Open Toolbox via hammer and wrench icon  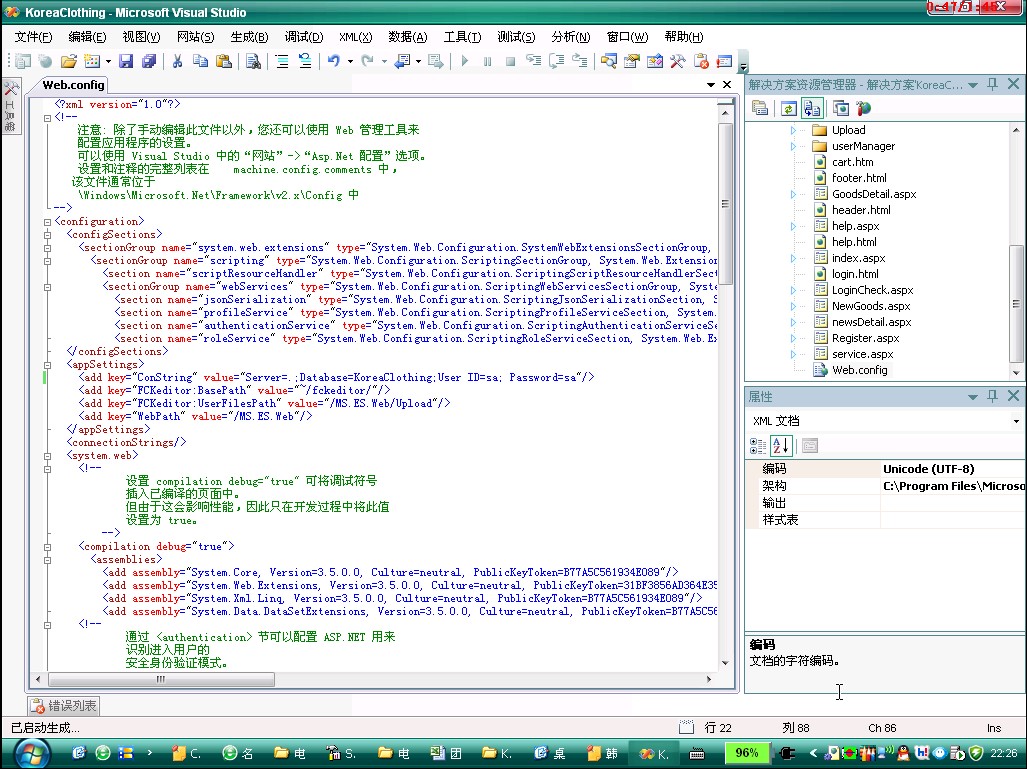pyautogui.click(x=677, y=62)
